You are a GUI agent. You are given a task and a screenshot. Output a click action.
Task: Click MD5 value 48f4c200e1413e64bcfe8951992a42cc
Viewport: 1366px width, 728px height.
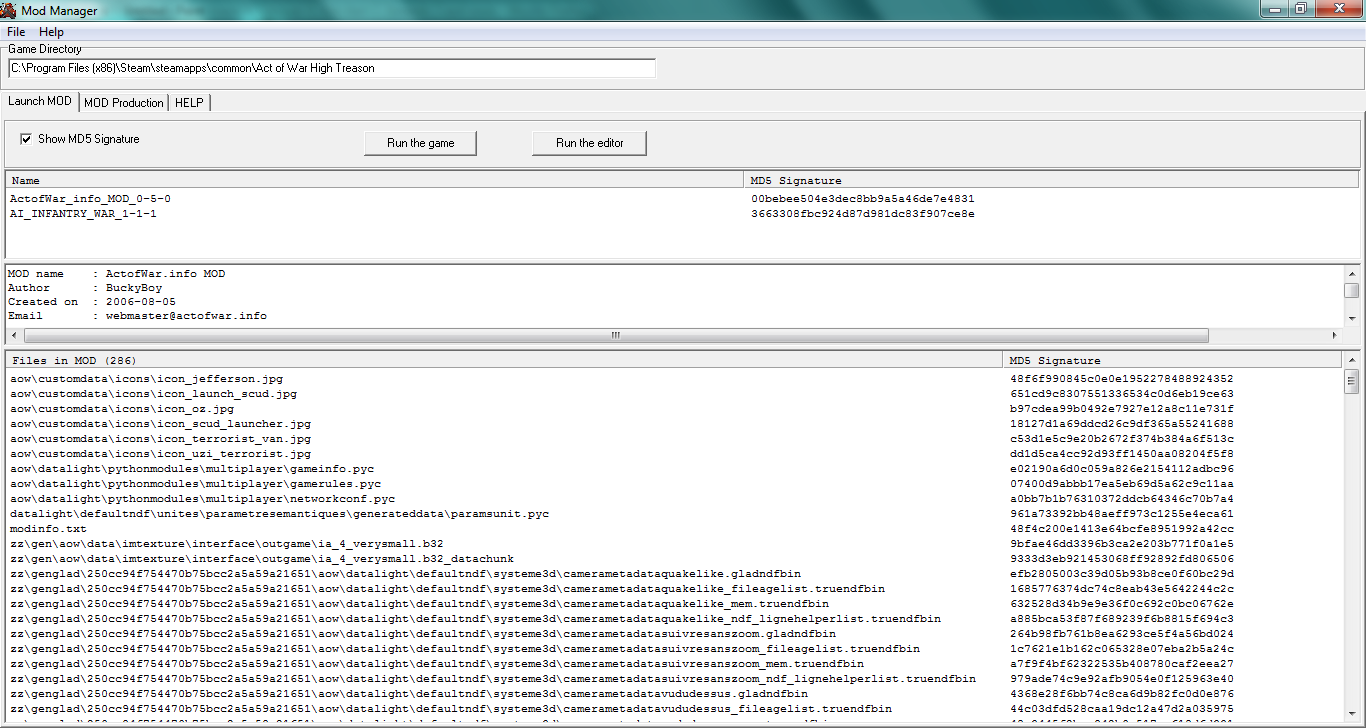(x=1122, y=529)
